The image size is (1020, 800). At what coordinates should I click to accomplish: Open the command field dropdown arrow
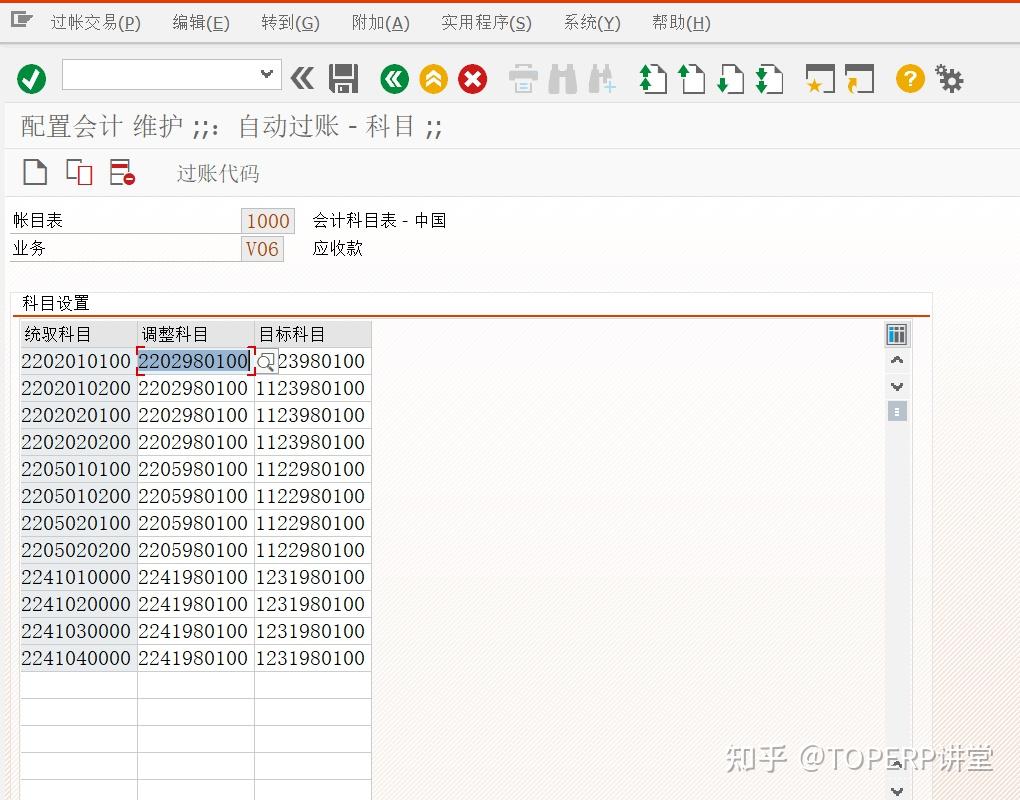pos(265,74)
